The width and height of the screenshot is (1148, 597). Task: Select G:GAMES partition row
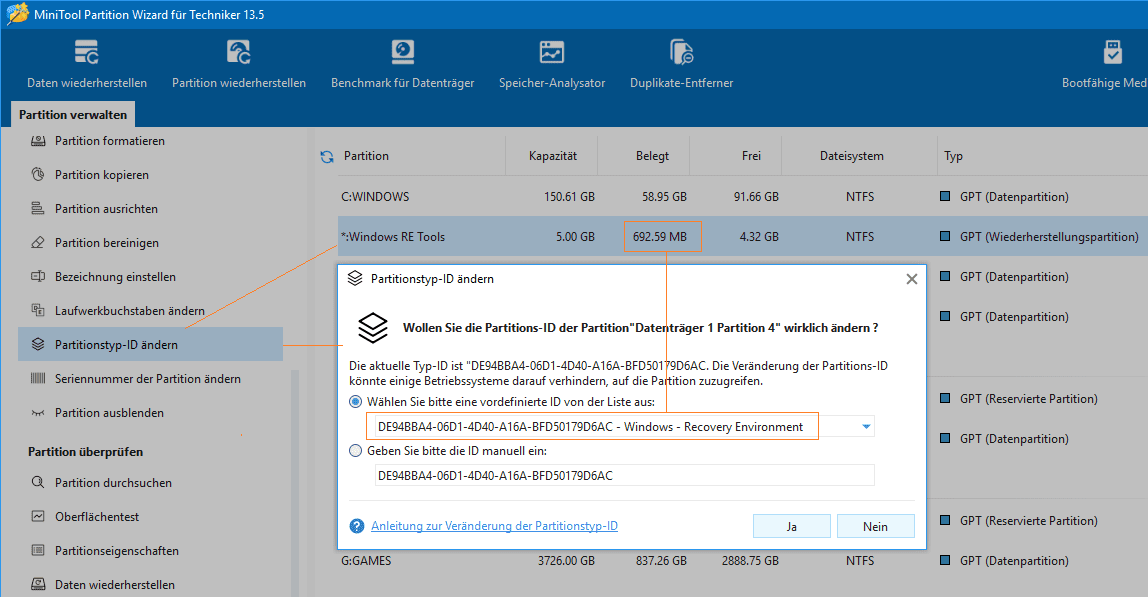click(742, 560)
